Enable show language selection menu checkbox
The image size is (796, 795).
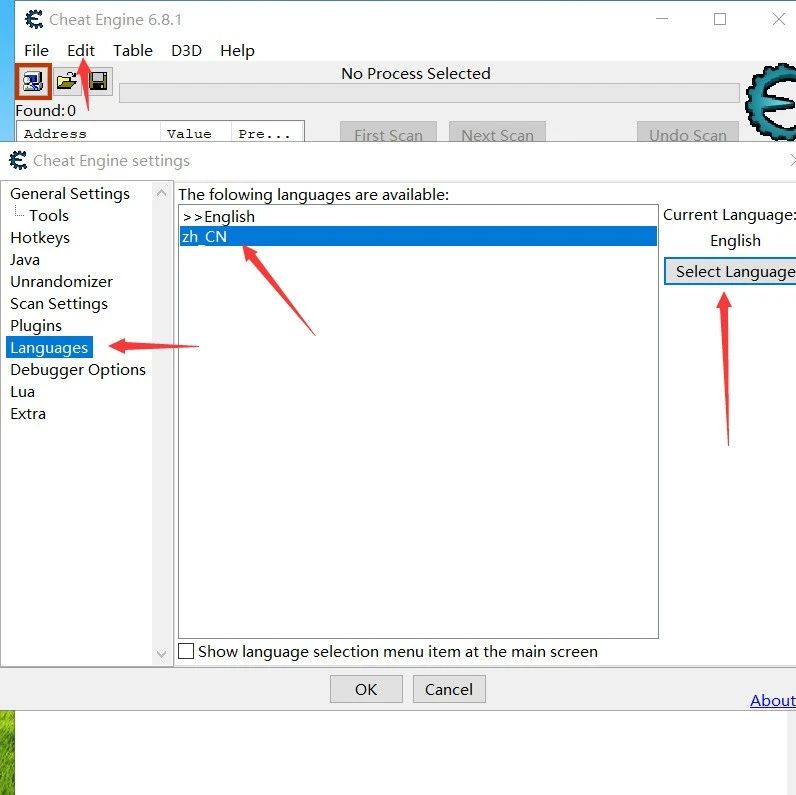pyautogui.click(x=186, y=651)
